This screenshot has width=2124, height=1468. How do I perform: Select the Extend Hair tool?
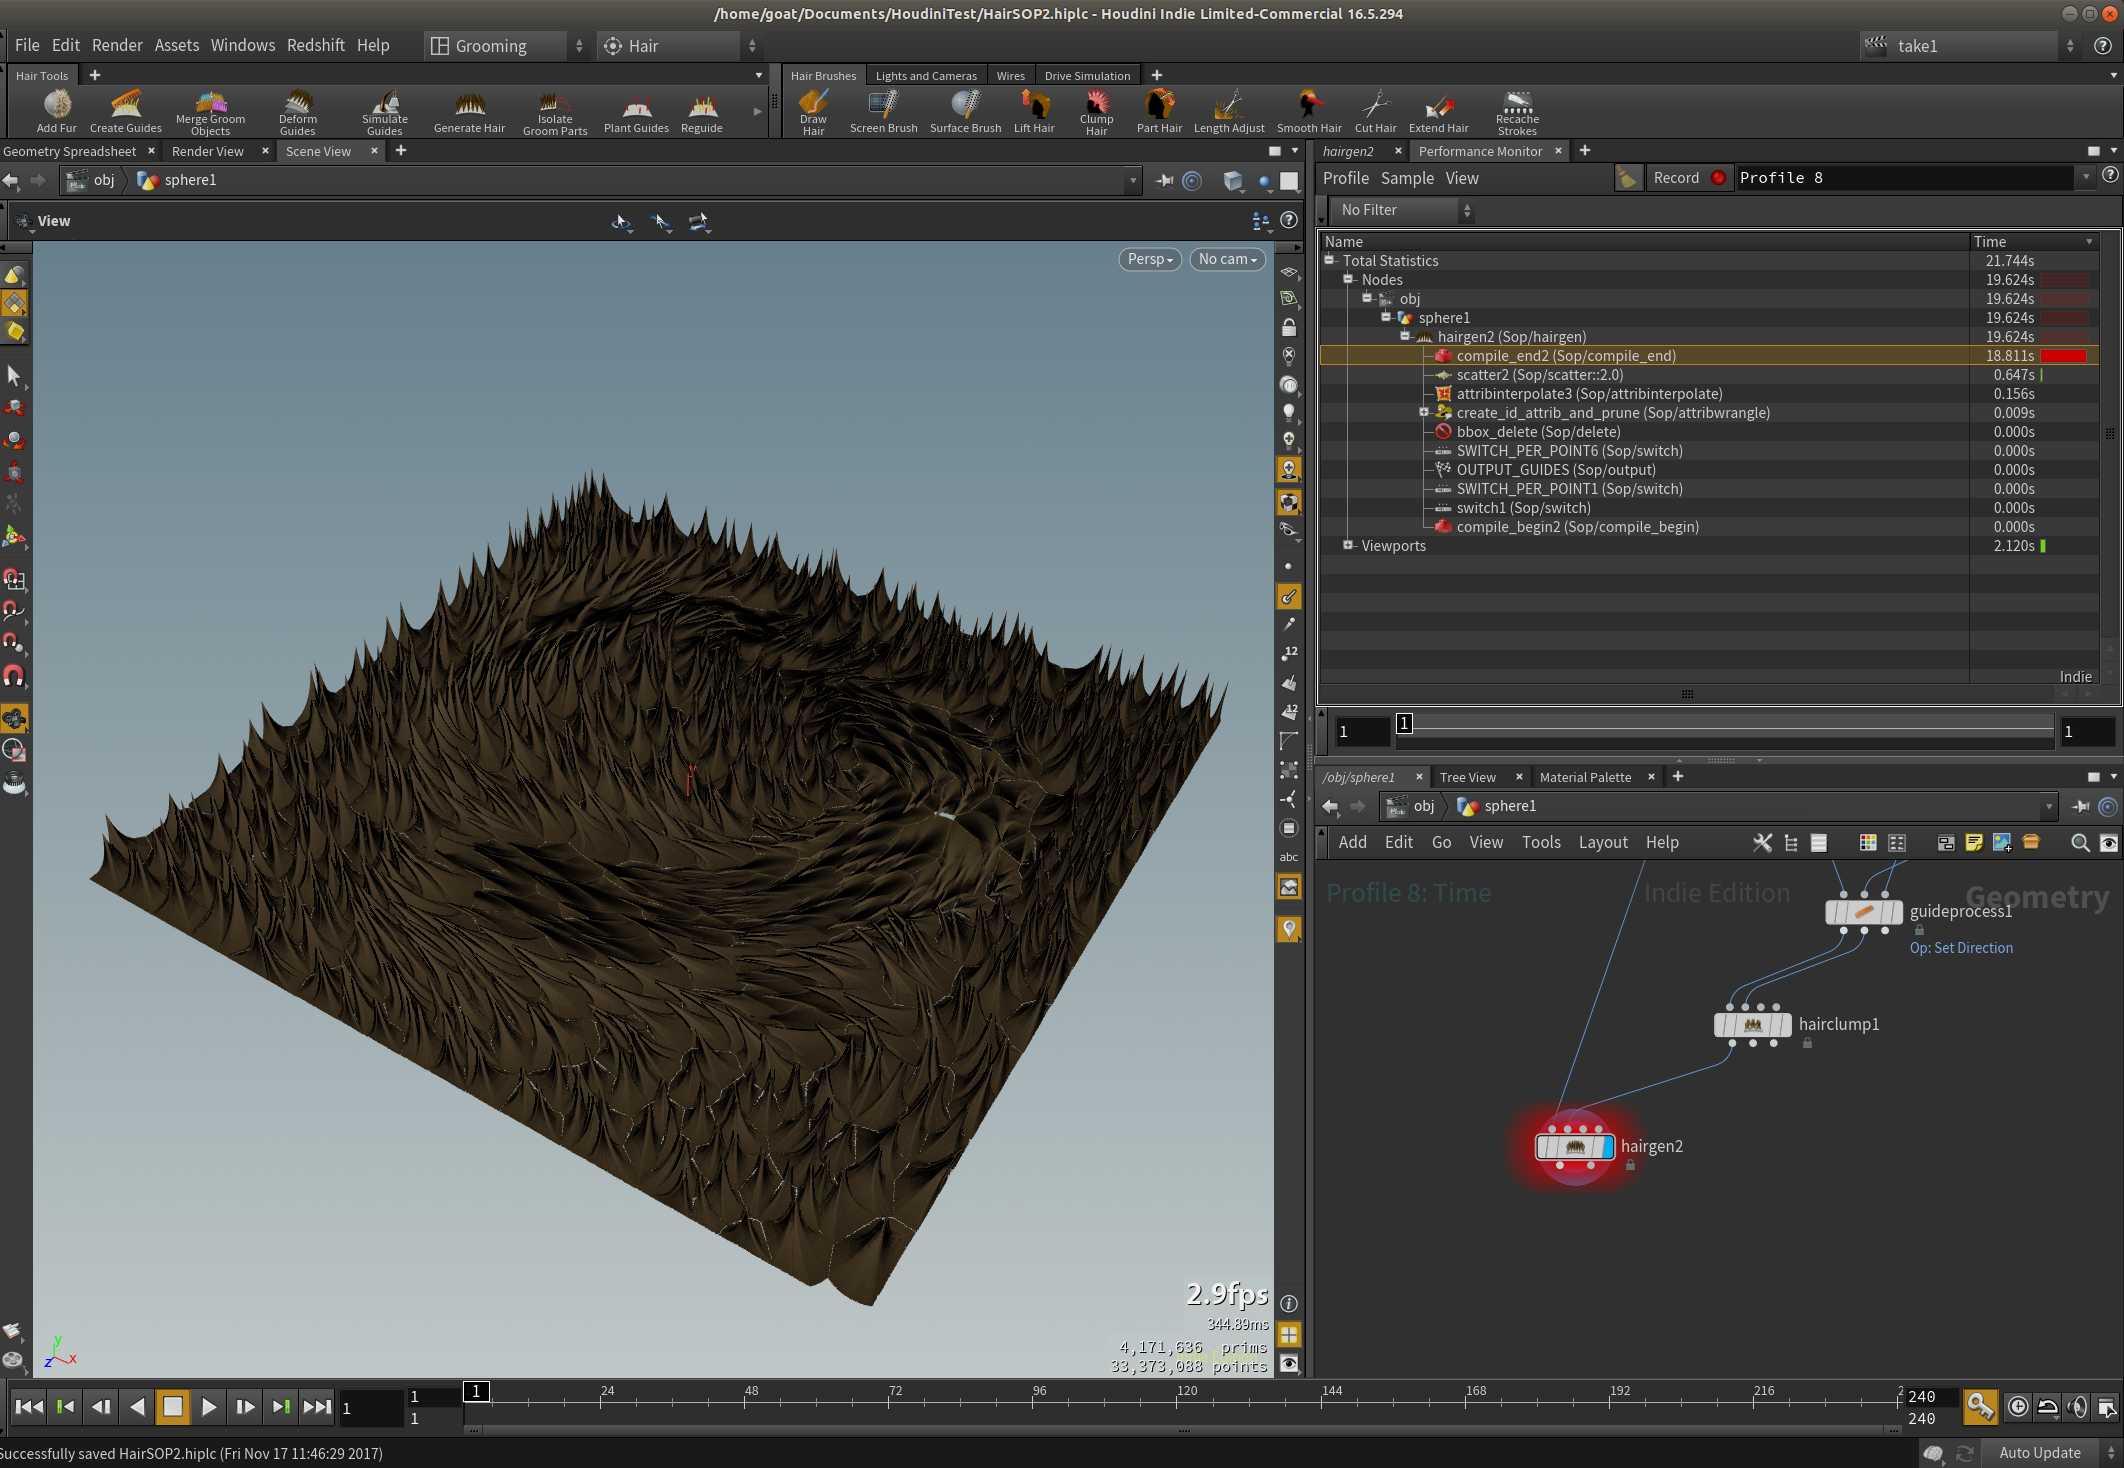pos(1438,111)
